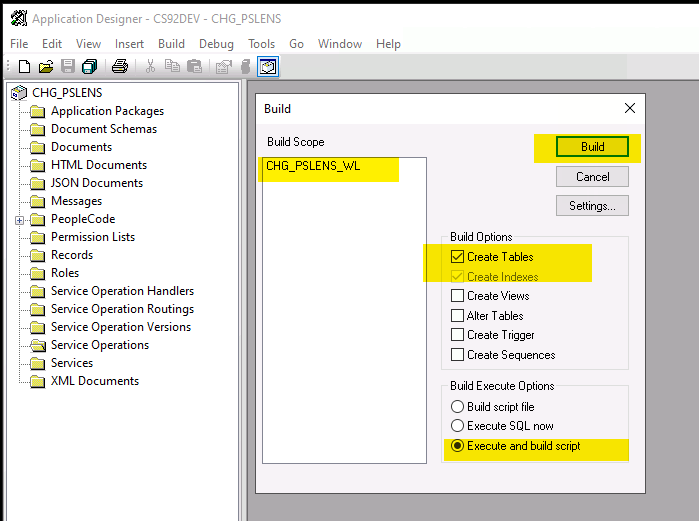Toggle the Create Indexes checkbox

[457, 277]
